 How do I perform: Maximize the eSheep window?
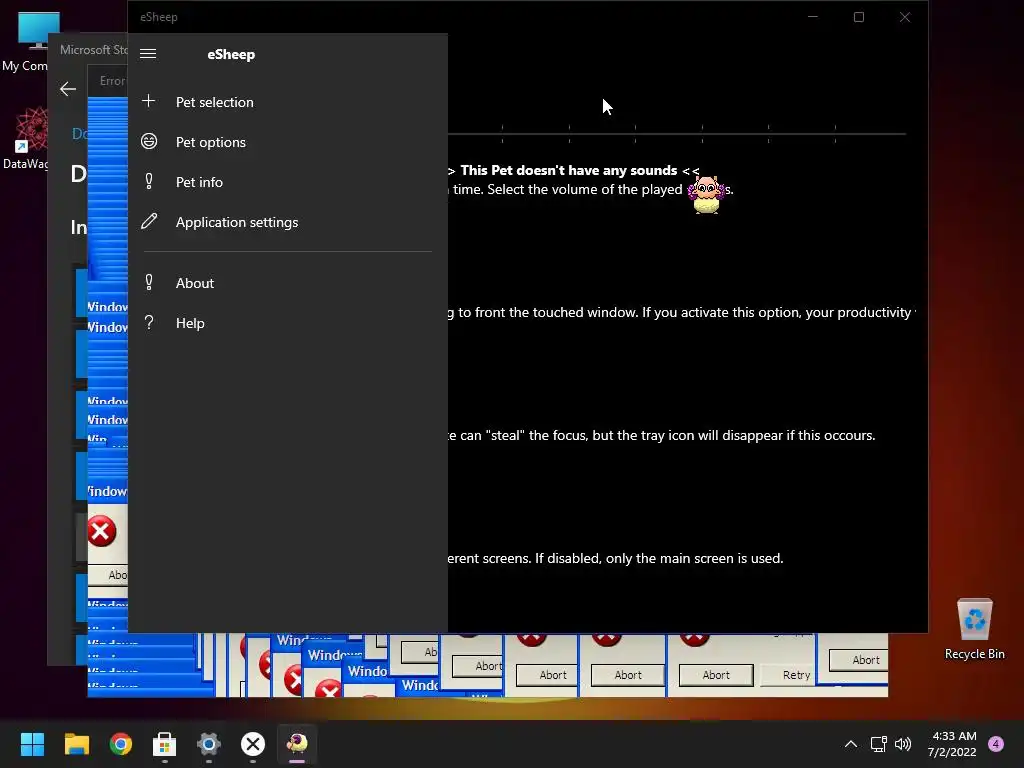[x=859, y=17]
